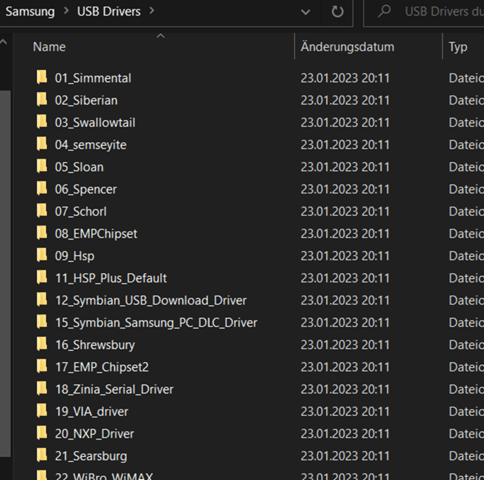
Task: Click the 11_HSP_Plus_Default folder icon
Action: coord(42,278)
